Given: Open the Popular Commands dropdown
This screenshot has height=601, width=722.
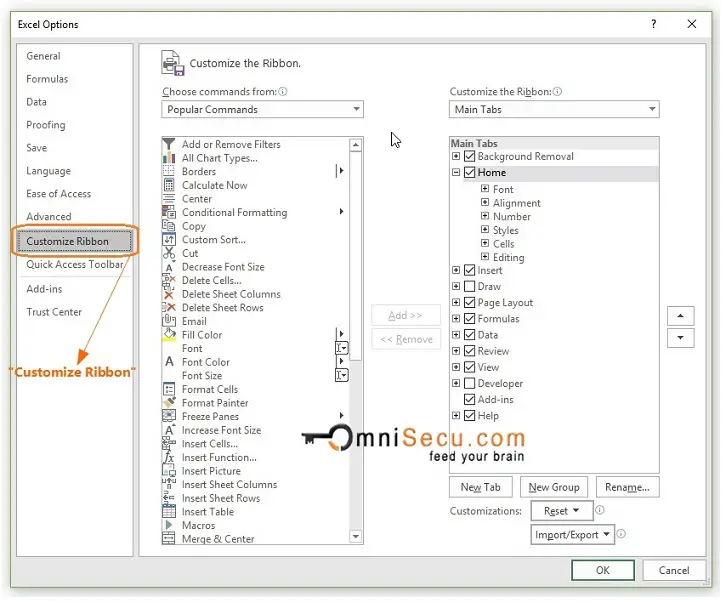Looking at the screenshot, I should click(262, 109).
